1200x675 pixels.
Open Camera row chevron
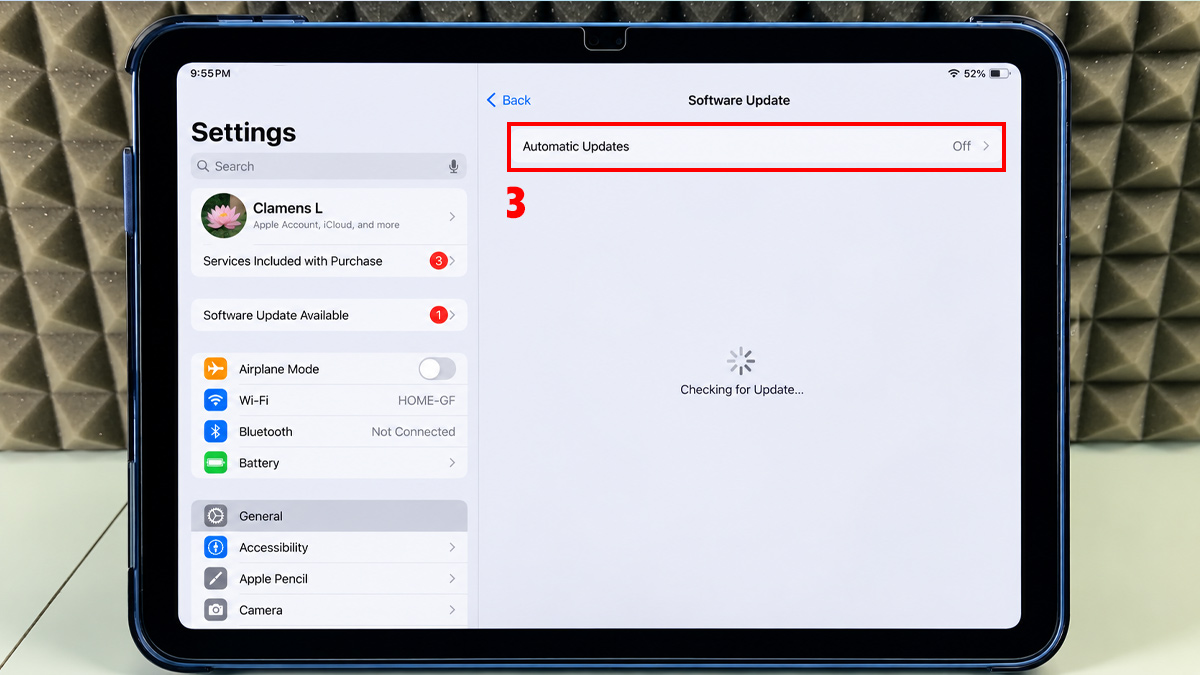click(x=452, y=610)
